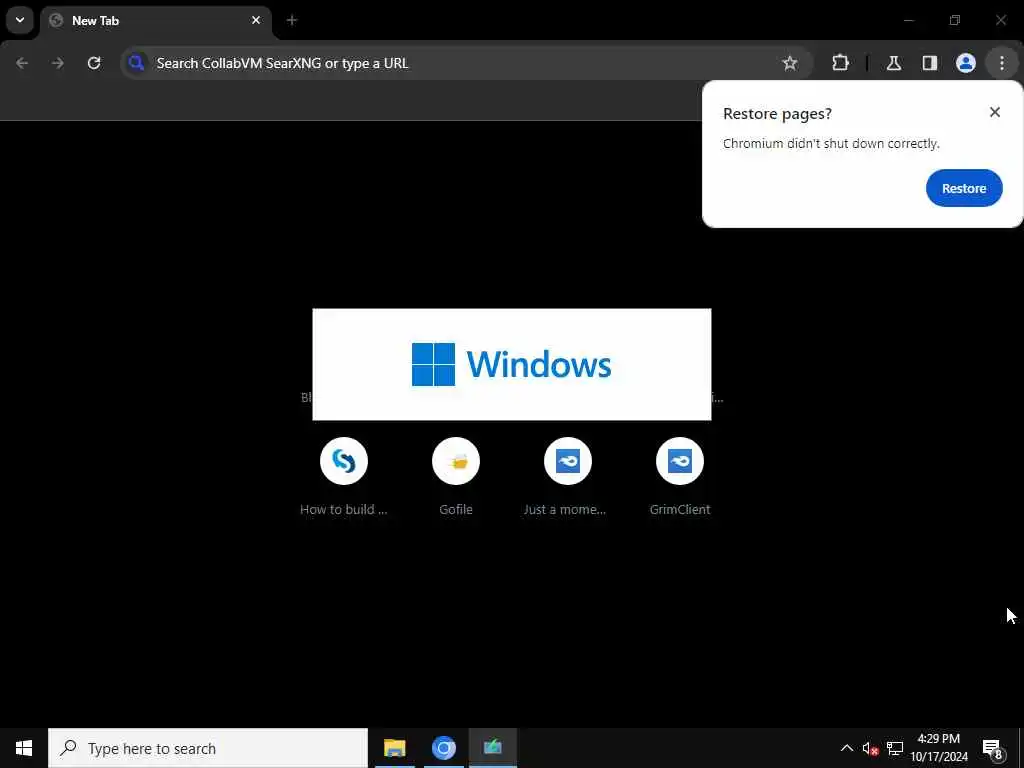Click the Restore button
The image size is (1024, 768).
pyautogui.click(x=964, y=188)
